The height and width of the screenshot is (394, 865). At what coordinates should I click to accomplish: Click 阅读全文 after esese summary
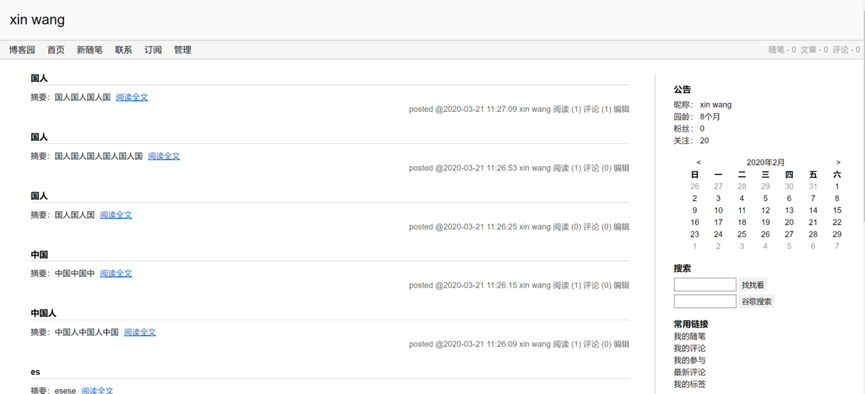point(98,390)
